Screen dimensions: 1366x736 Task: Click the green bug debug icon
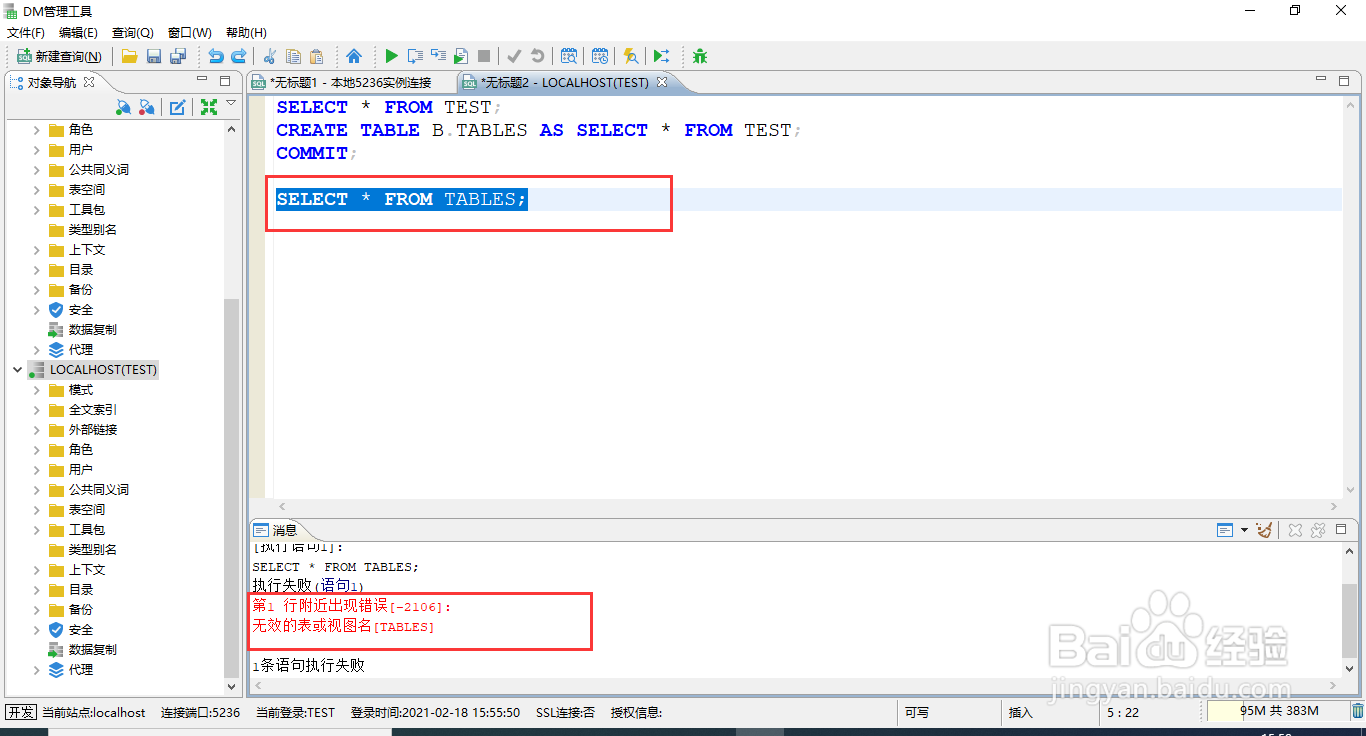[700, 56]
